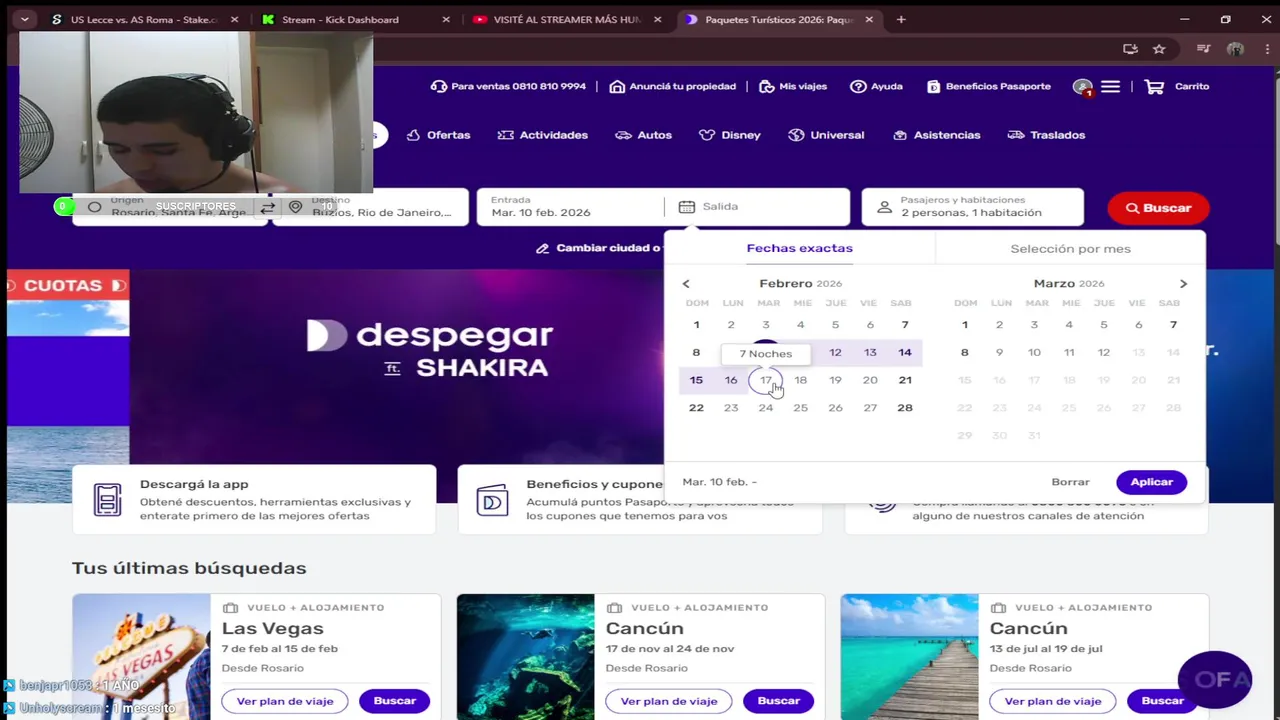Switch to the YouTube VISITÉ AL STREAMER tab
Image resolution: width=1280 pixels, height=720 pixels.
pyautogui.click(x=567, y=19)
